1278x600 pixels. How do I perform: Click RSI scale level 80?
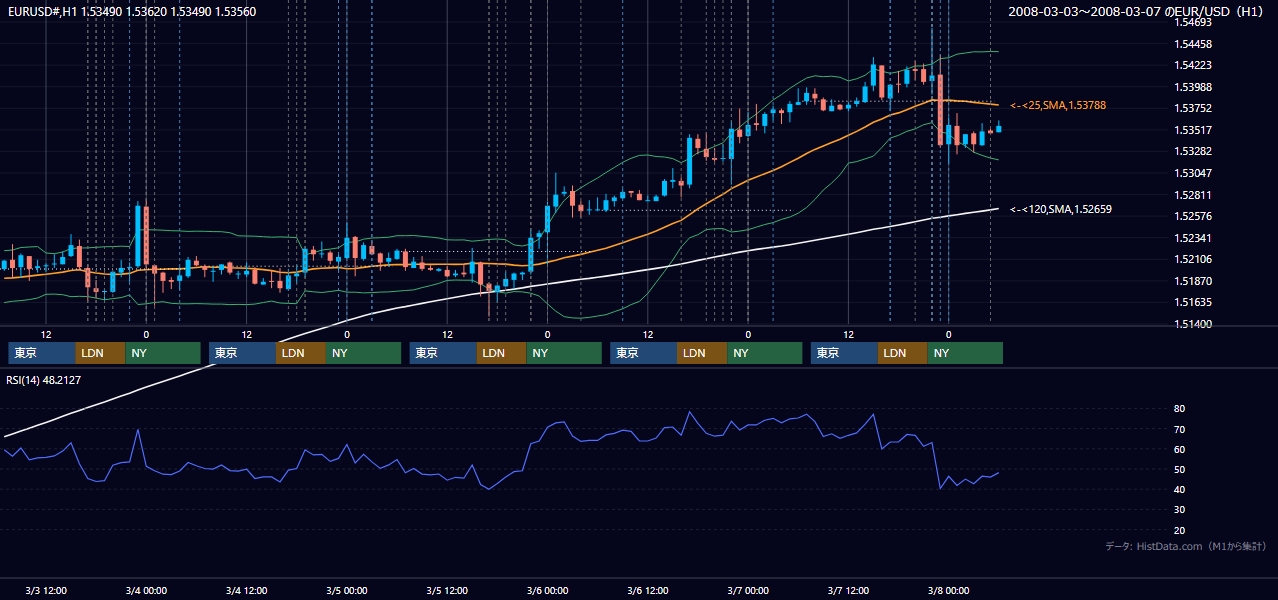click(1180, 409)
